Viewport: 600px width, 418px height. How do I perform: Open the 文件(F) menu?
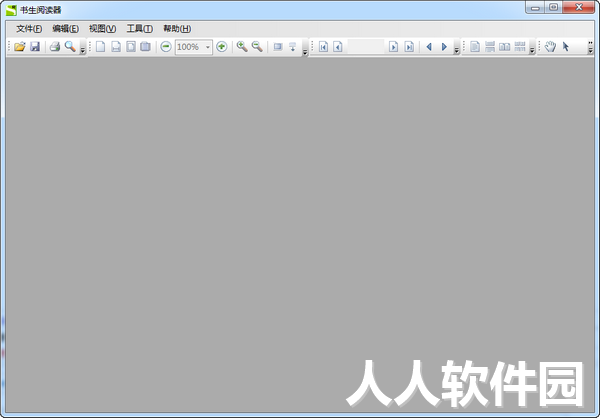pos(29,29)
